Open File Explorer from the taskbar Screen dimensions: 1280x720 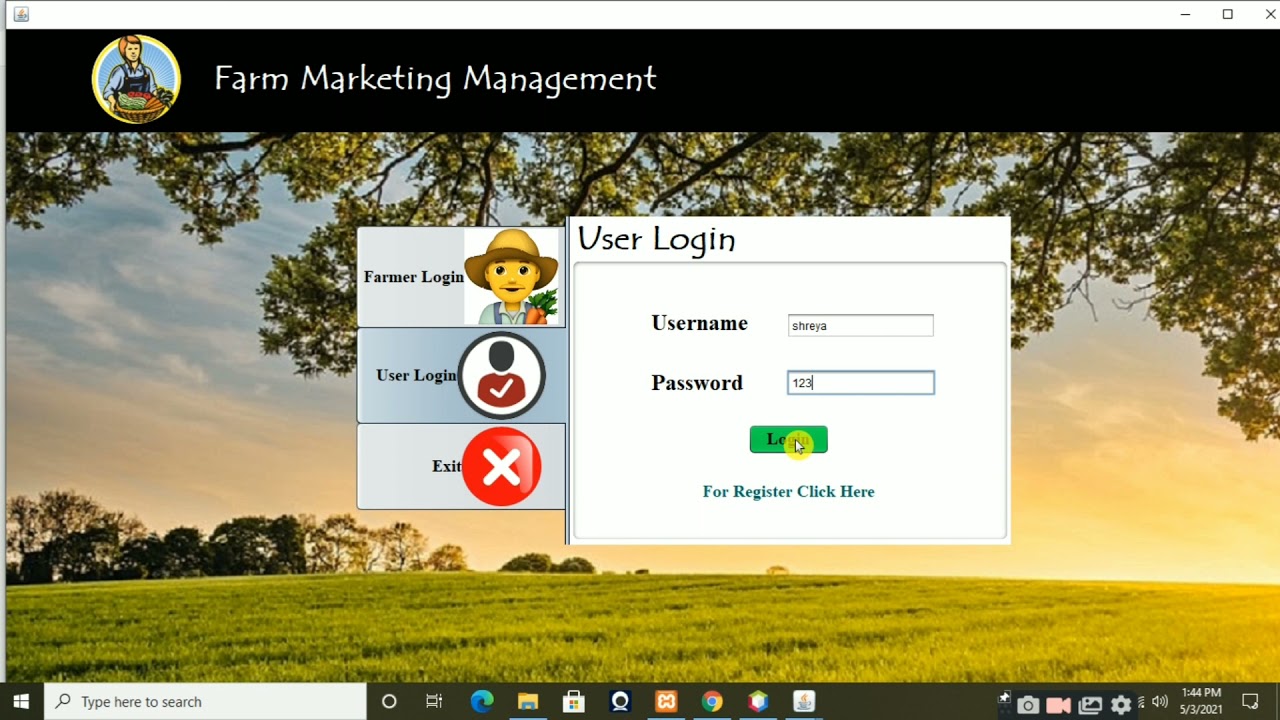[x=527, y=701]
